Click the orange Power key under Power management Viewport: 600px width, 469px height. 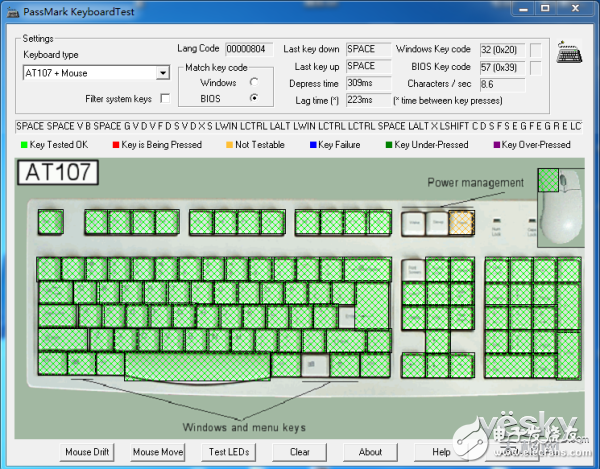pos(461,223)
